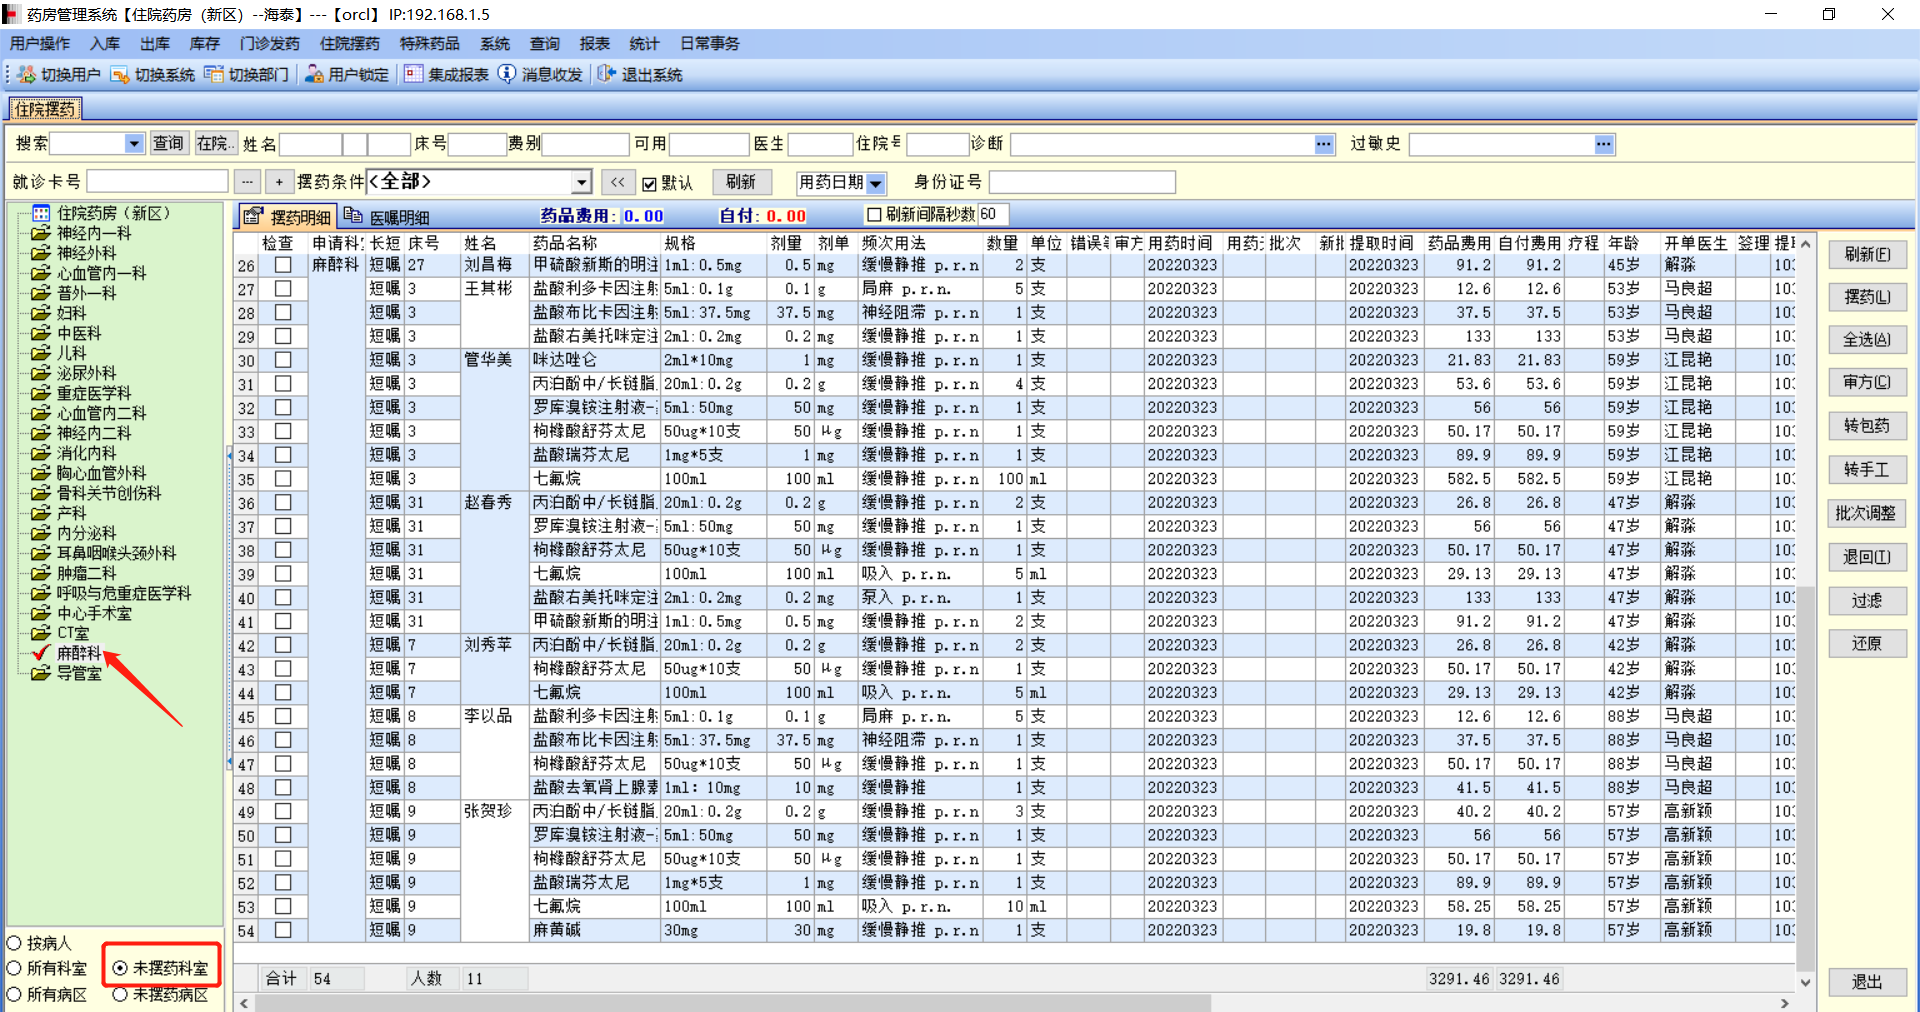Image resolution: width=1920 pixels, height=1012 pixels.
Task: Click the 用户锁定 lock icon
Action: 314,75
